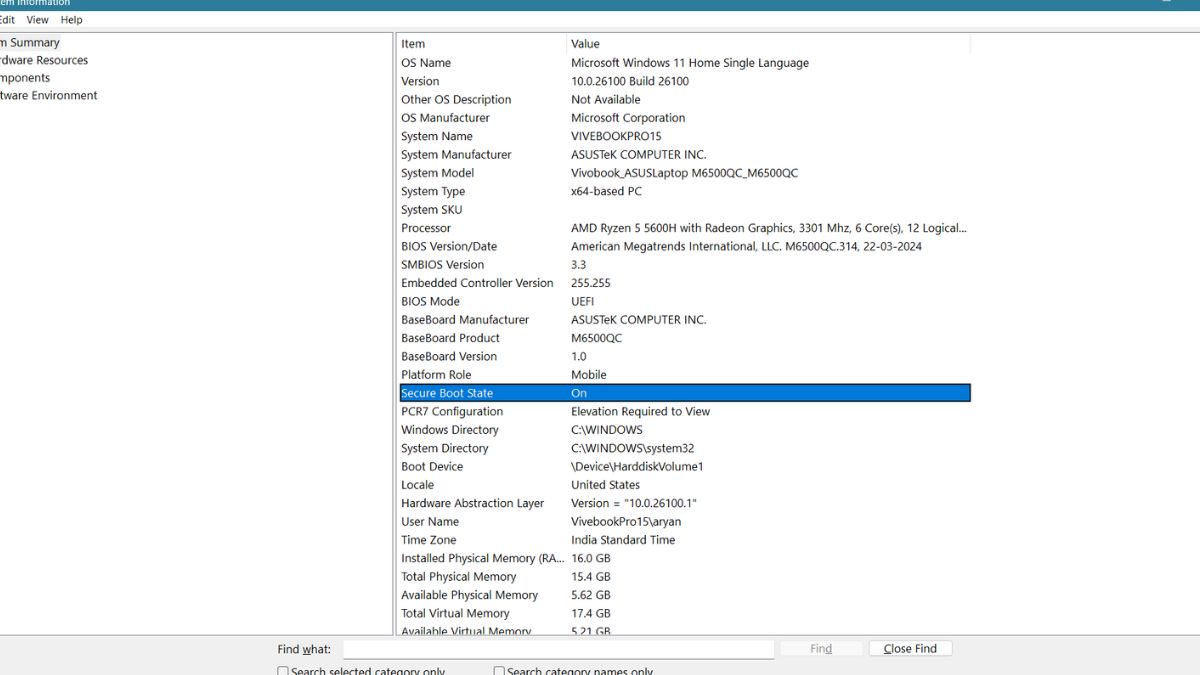Image resolution: width=1200 pixels, height=675 pixels.
Task: Open the Help menu
Action: 71,20
